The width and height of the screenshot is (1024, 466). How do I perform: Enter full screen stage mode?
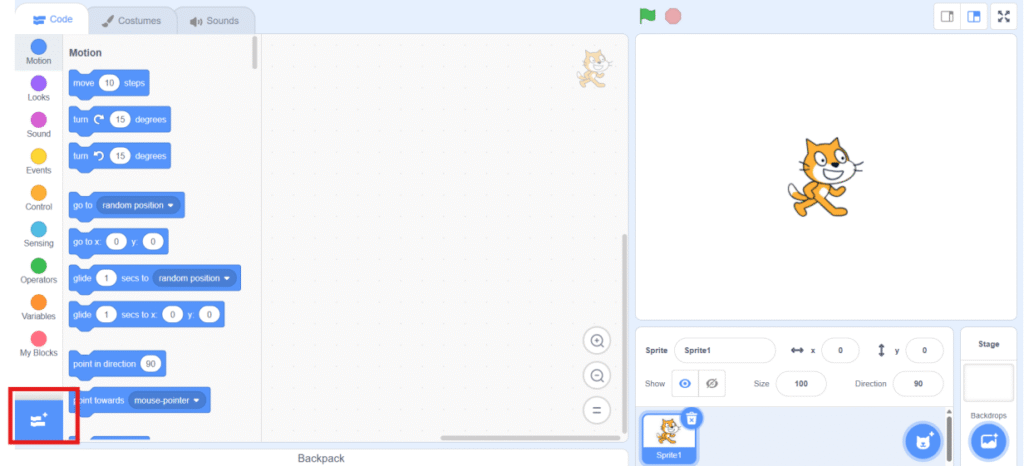[1003, 17]
